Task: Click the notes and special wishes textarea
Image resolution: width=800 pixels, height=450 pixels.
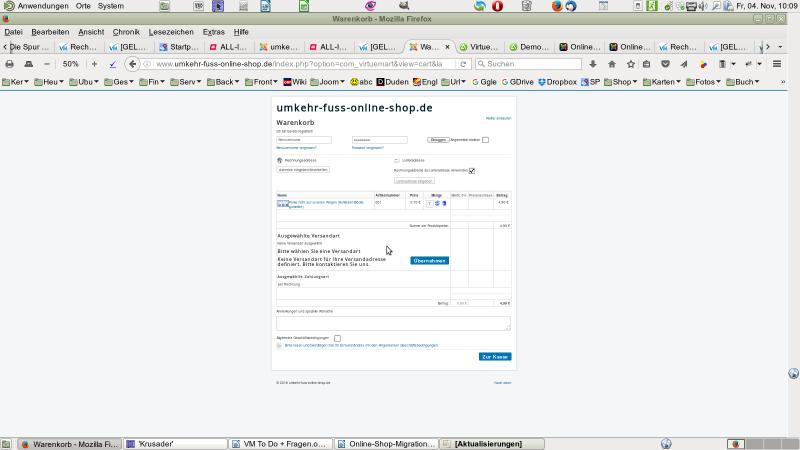Action: (x=393, y=323)
